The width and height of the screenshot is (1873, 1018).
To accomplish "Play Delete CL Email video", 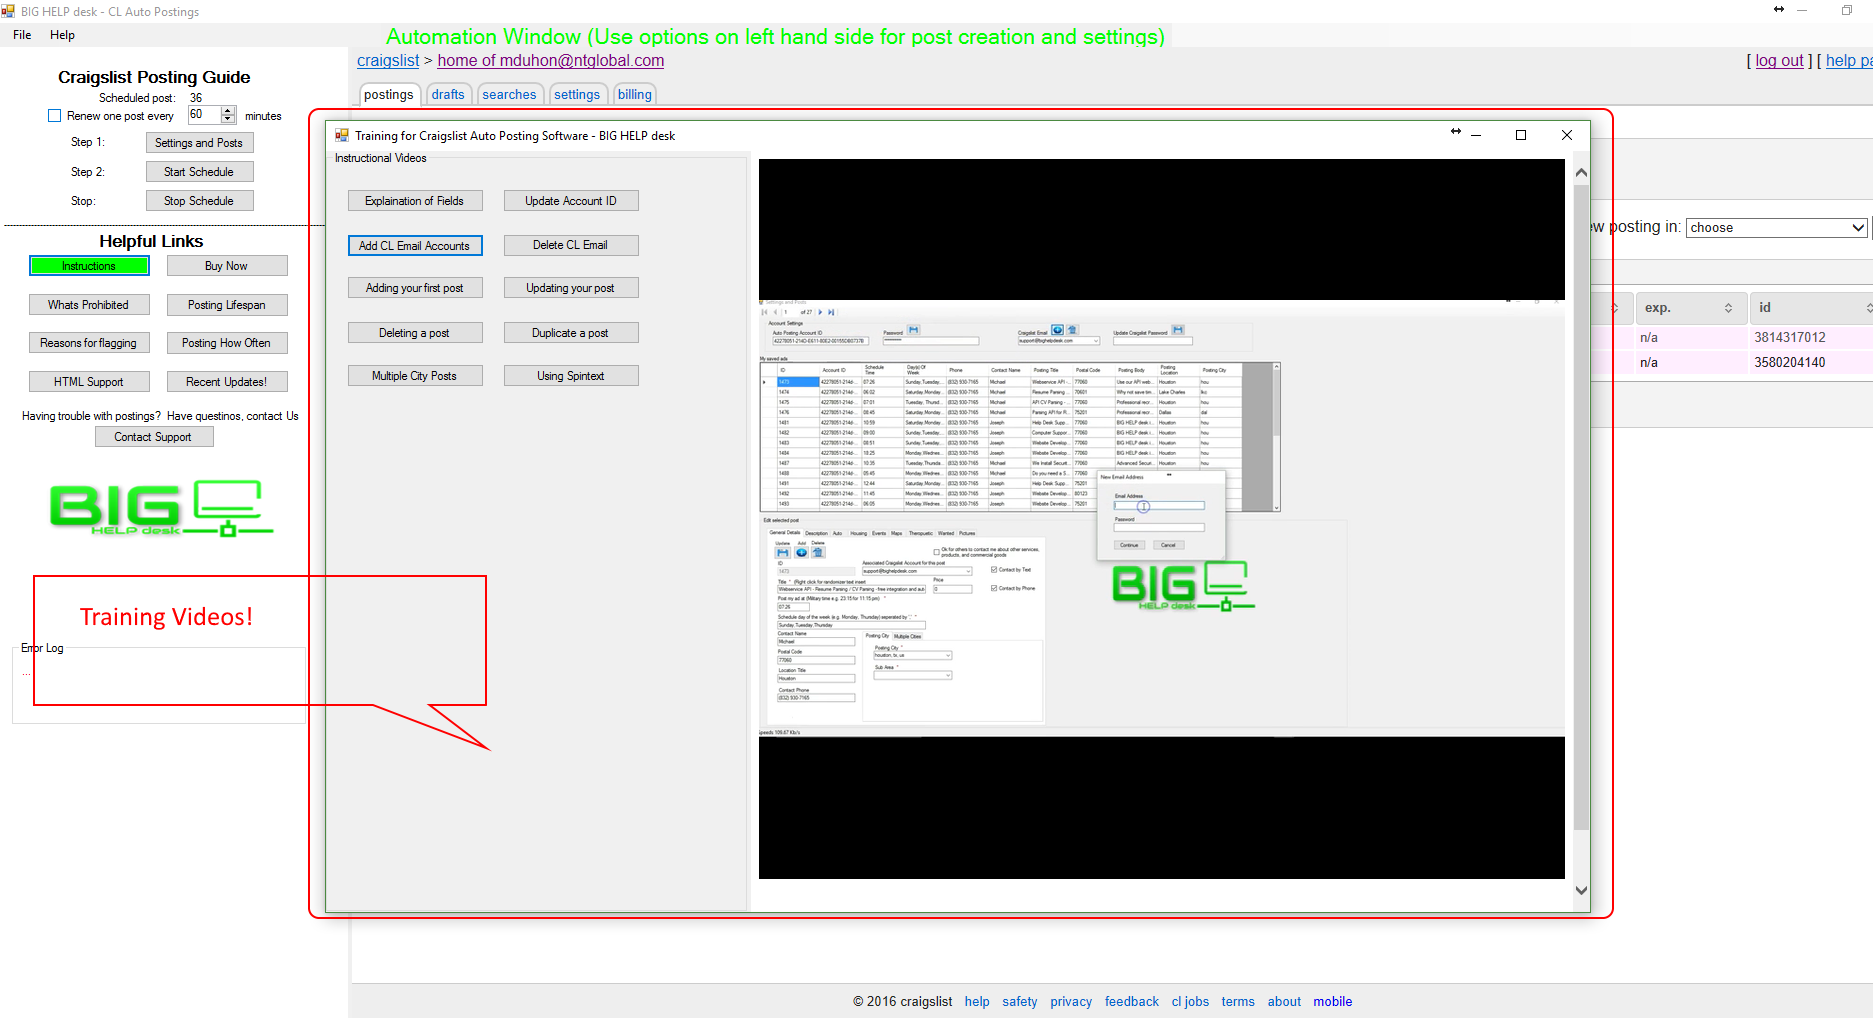I will (571, 245).
